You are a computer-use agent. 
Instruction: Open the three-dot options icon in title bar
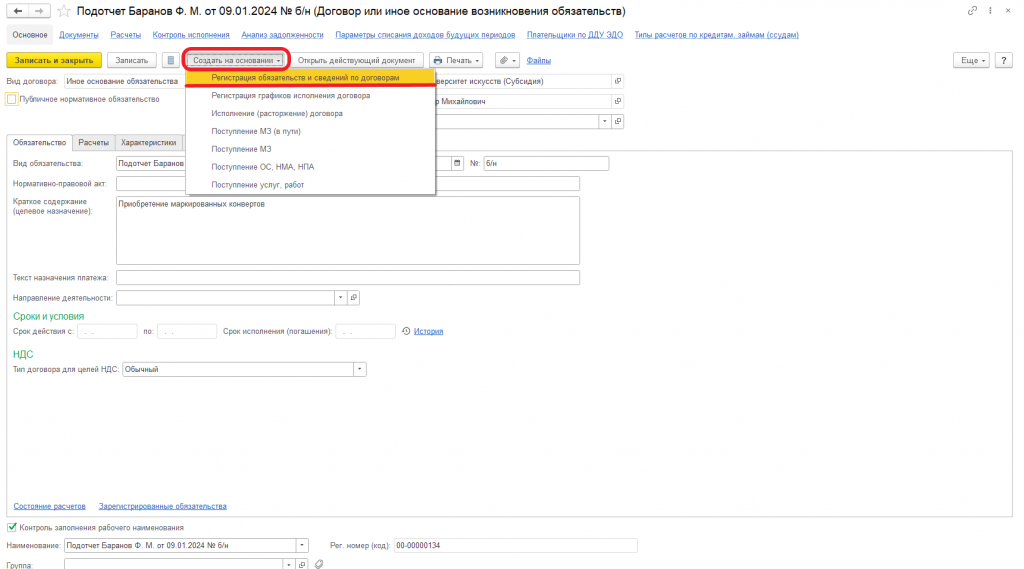click(990, 10)
